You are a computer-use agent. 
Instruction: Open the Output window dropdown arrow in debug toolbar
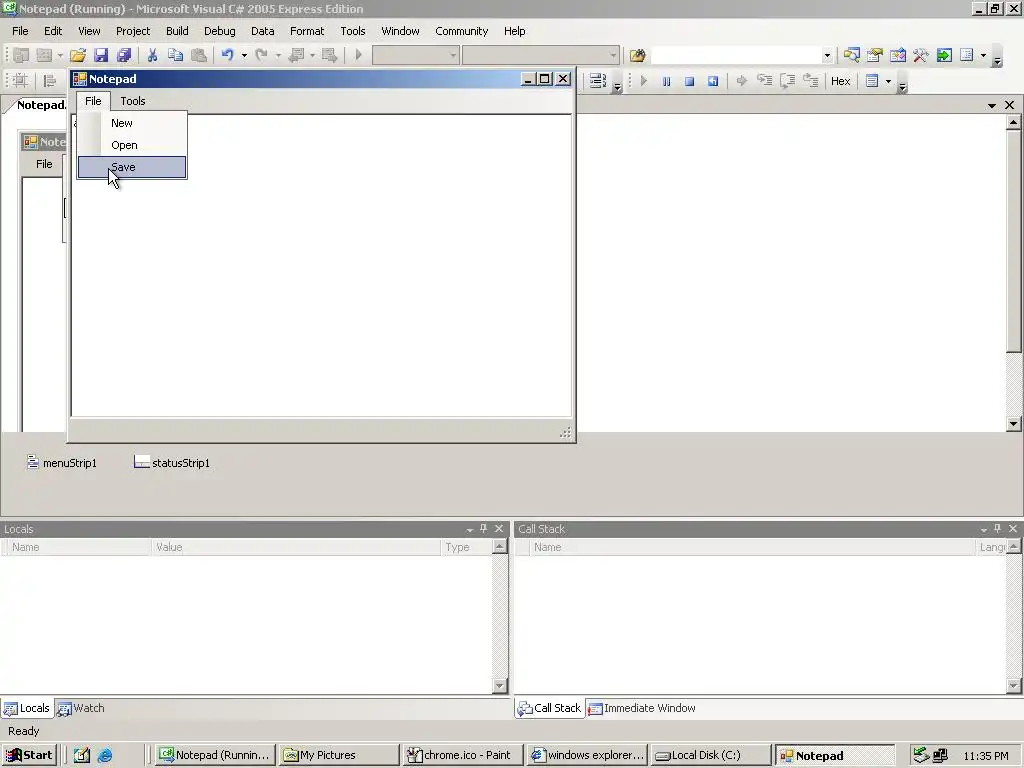coord(888,81)
